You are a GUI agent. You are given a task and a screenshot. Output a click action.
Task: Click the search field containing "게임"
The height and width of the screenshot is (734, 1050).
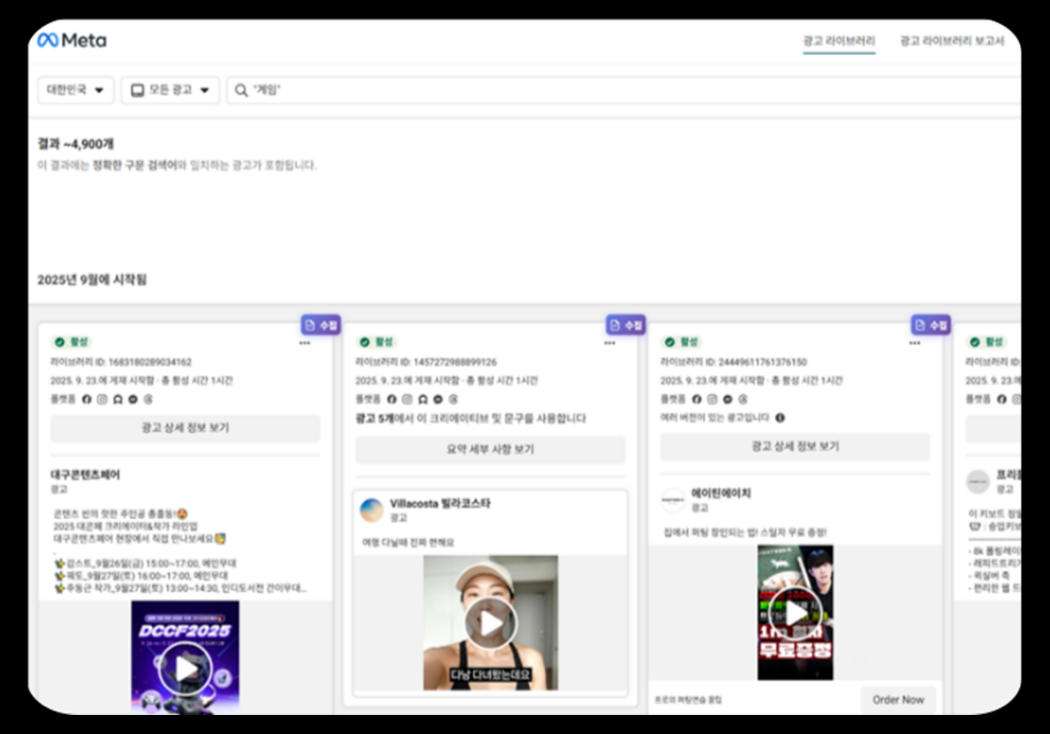tap(624, 90)
